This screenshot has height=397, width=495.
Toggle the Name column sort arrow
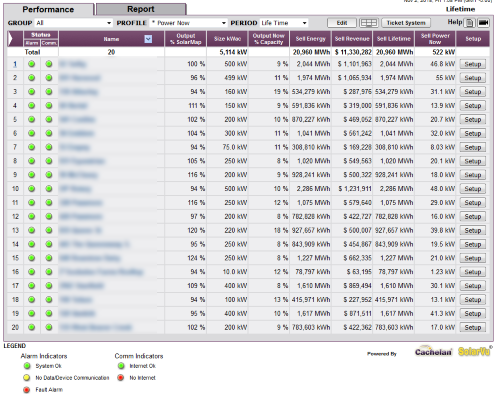(x=148, y=39)
